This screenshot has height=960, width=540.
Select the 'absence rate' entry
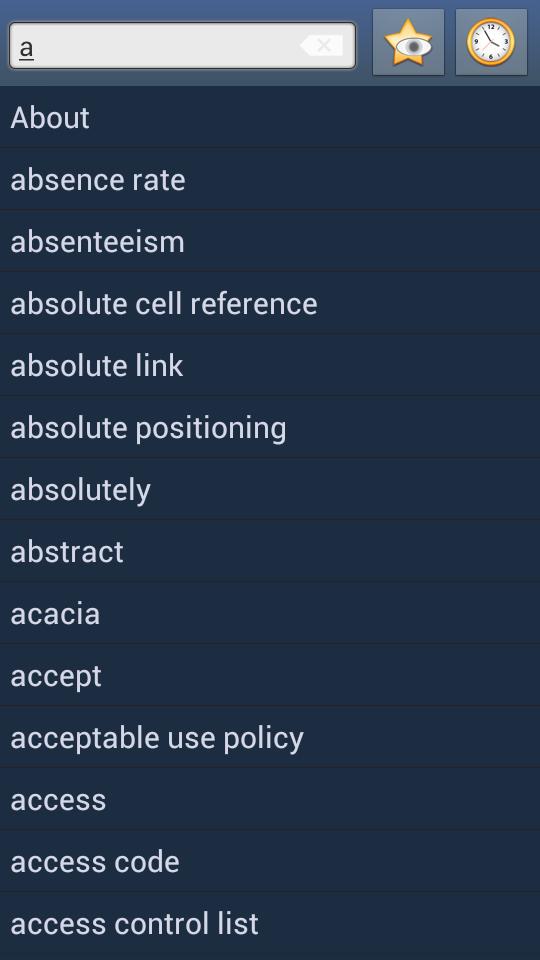coord(270,179)
